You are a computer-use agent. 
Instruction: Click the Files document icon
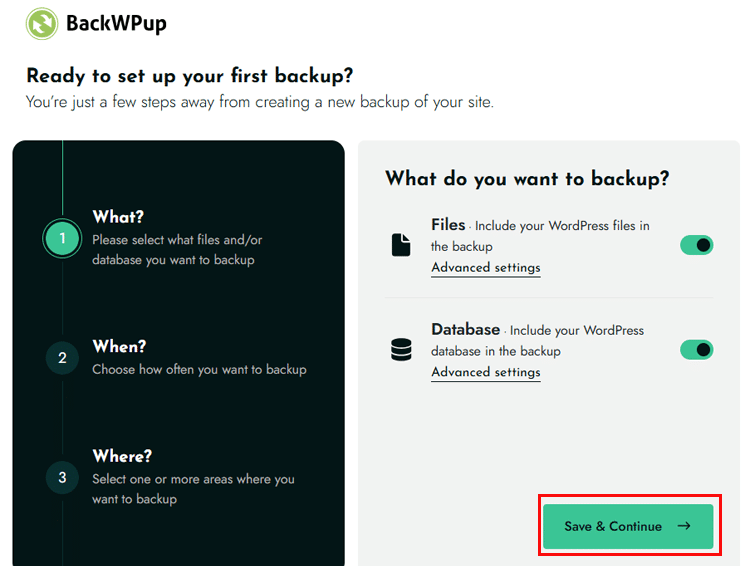(401, 245)
